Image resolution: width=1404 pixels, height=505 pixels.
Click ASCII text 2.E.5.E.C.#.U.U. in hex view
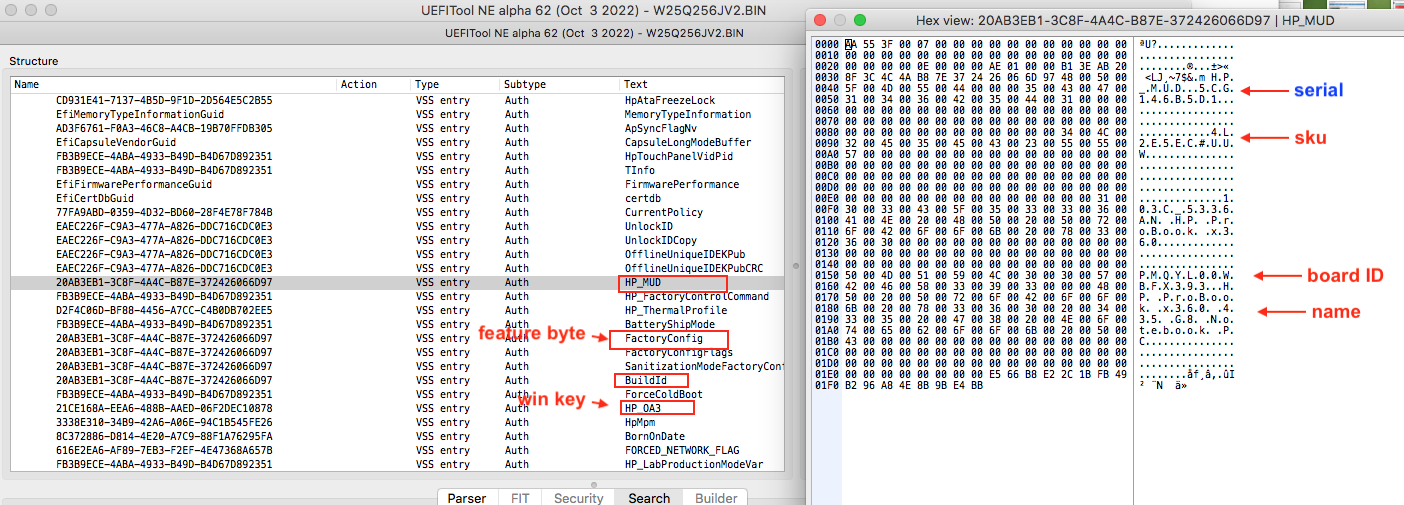[x=1186, y=144]
